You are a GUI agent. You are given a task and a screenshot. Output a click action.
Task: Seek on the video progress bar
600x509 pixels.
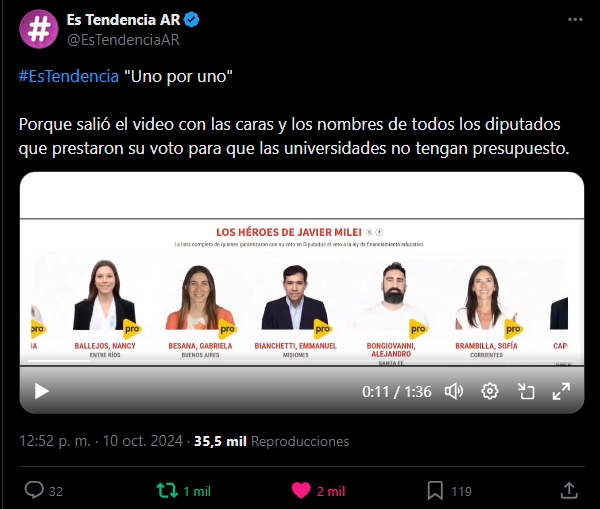[302, 361]
